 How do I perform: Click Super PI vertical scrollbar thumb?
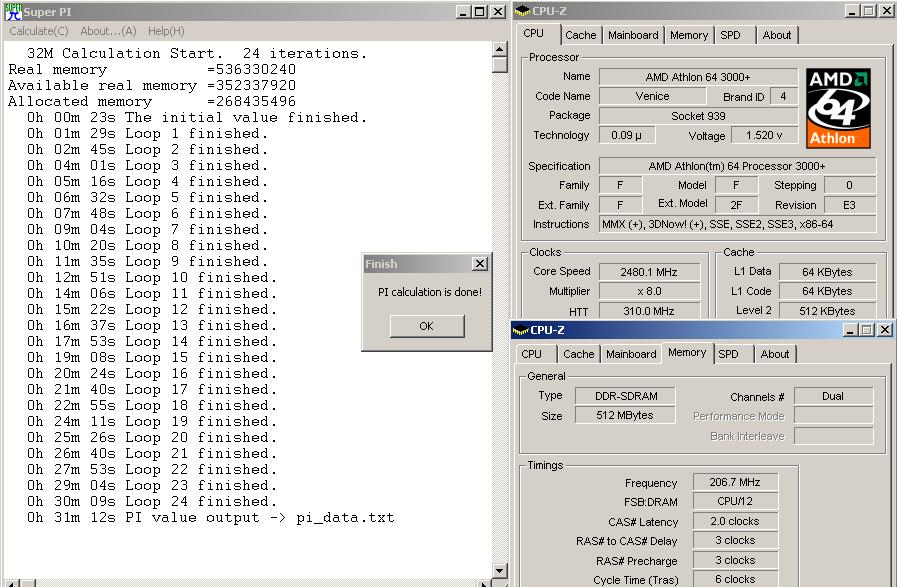click(x=499, y=64)
